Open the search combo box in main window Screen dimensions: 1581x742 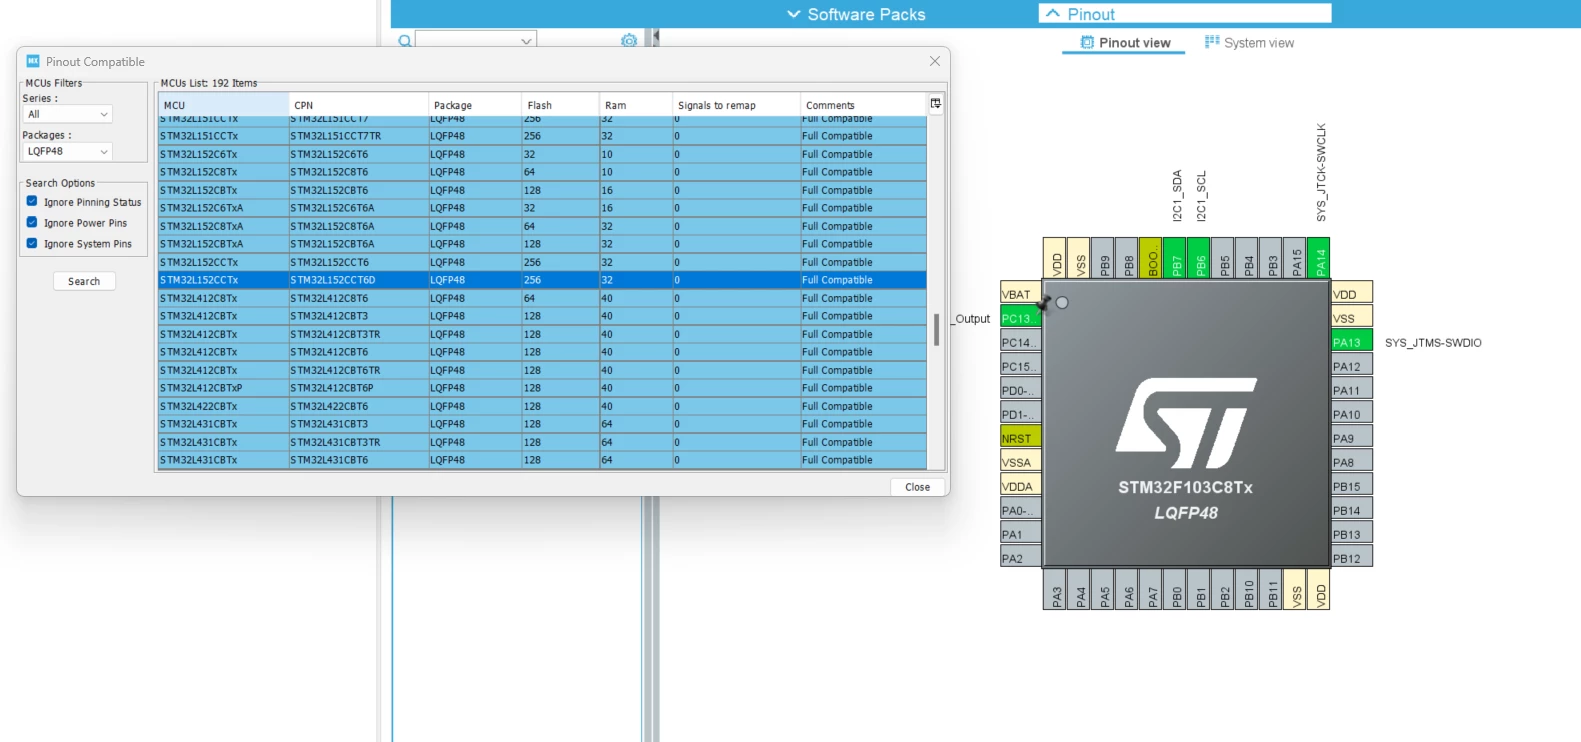[x=476, y=41]
